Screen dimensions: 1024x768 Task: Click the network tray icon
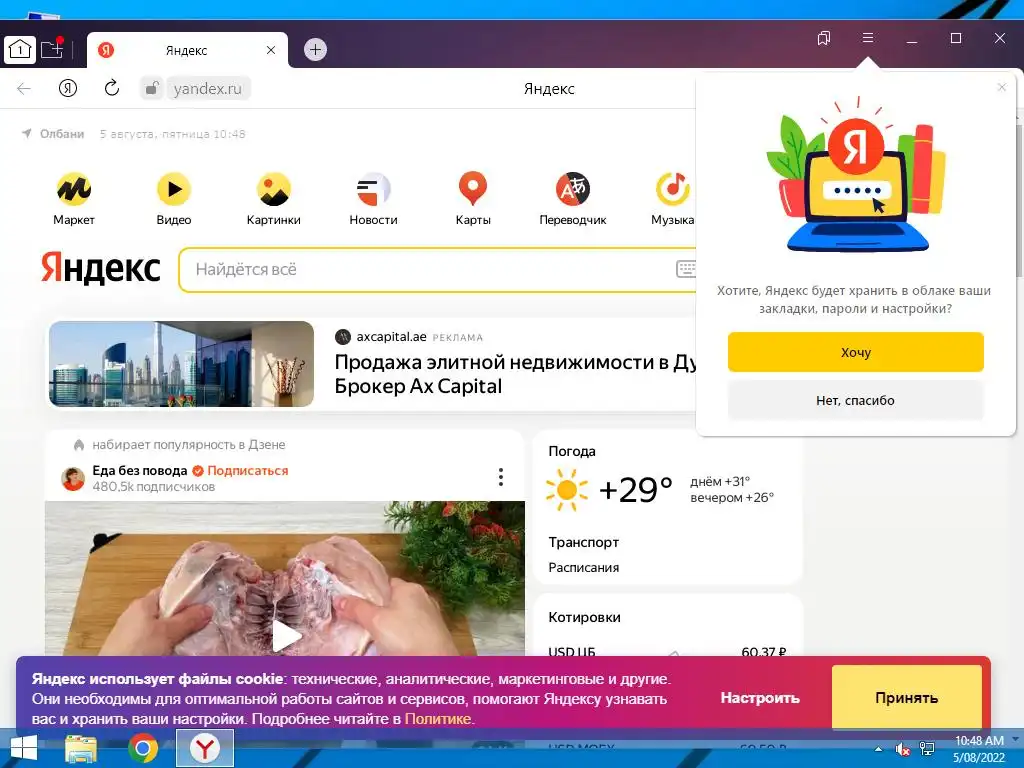[x=926, y=749]
